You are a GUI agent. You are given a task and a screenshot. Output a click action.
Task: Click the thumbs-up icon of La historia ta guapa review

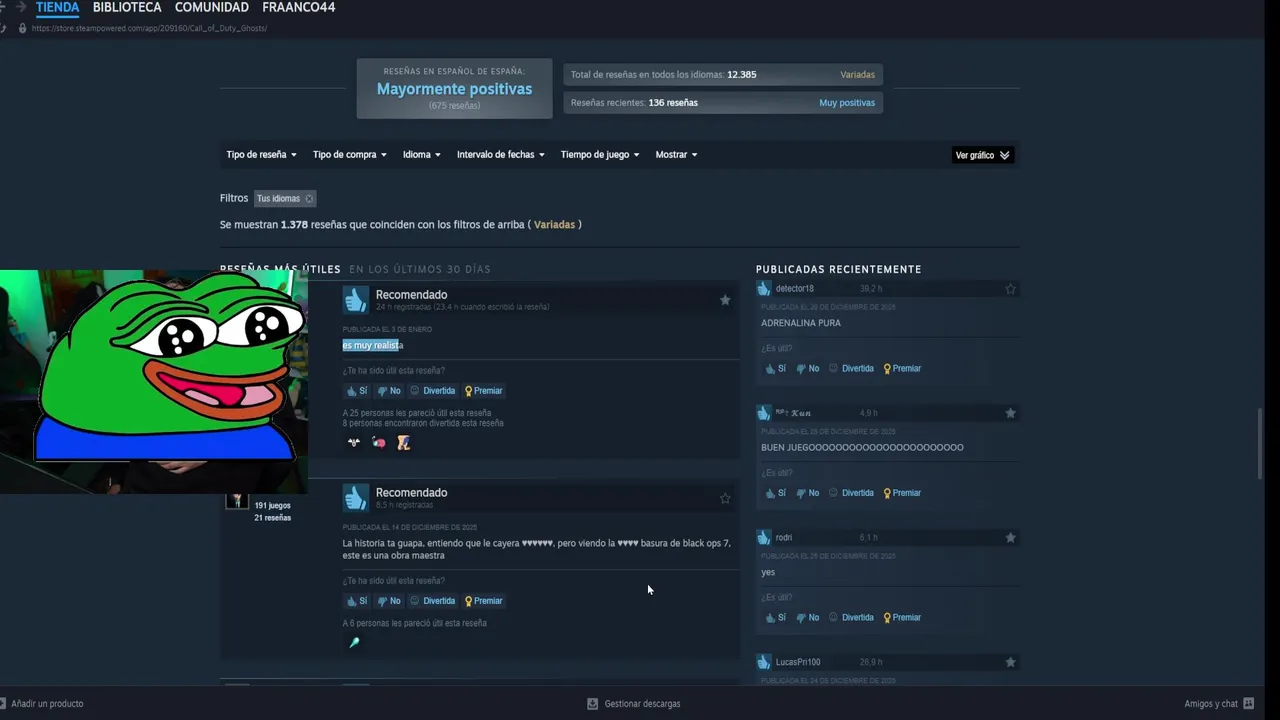point(355,497)
